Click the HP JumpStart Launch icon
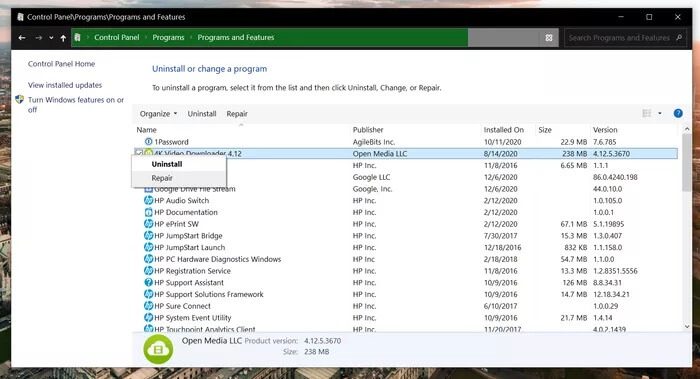Screen dimensions: 700x379 pyautogui.click(x=149, y=247)
